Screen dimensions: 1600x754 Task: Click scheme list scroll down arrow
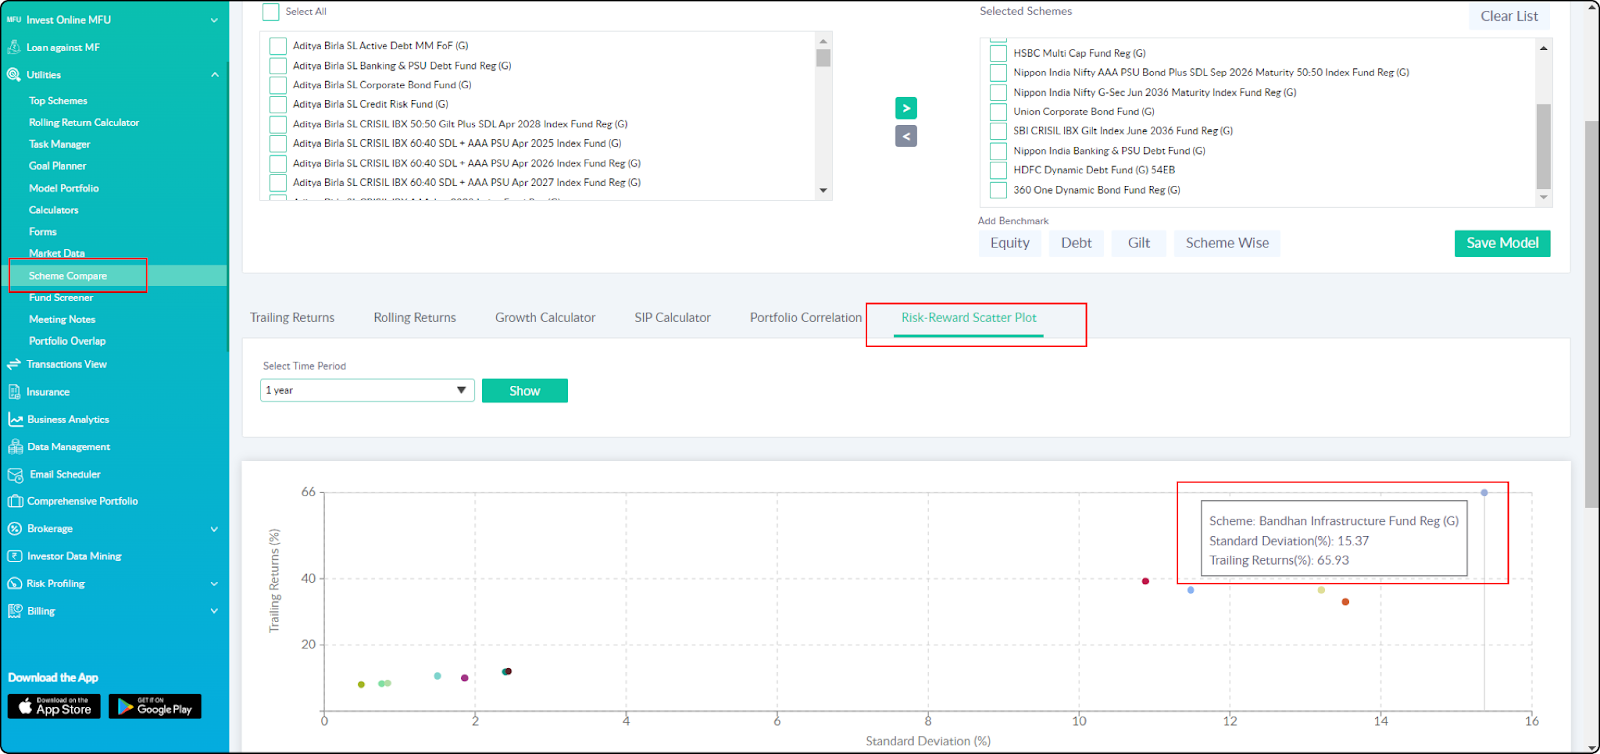coord(823,190)
